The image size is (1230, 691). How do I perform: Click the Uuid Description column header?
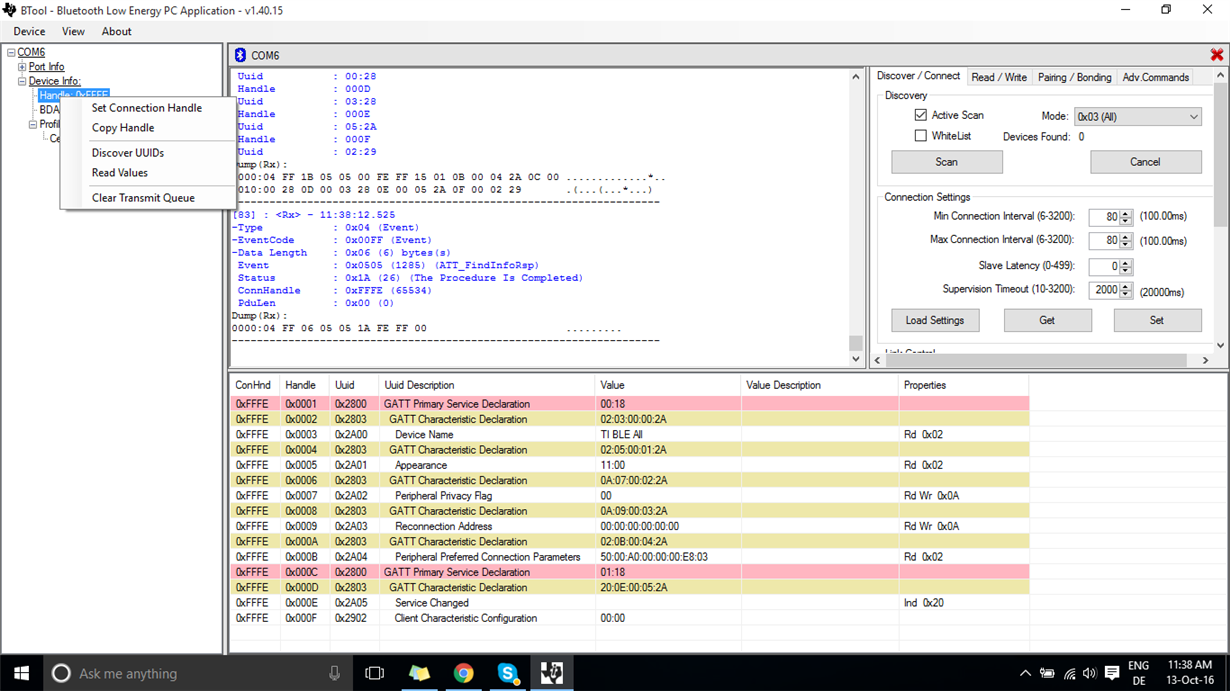[488, 385]
